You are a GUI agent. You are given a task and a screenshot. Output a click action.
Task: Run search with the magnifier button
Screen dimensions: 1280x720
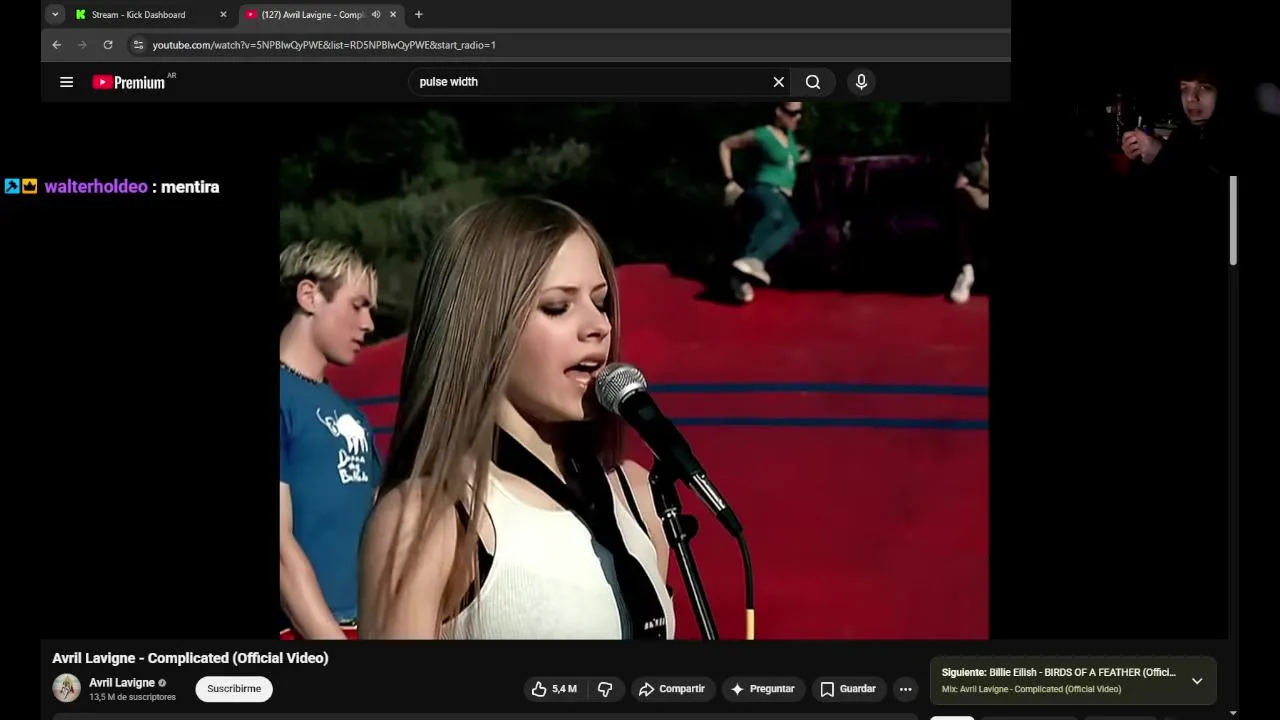pos(813,82)
